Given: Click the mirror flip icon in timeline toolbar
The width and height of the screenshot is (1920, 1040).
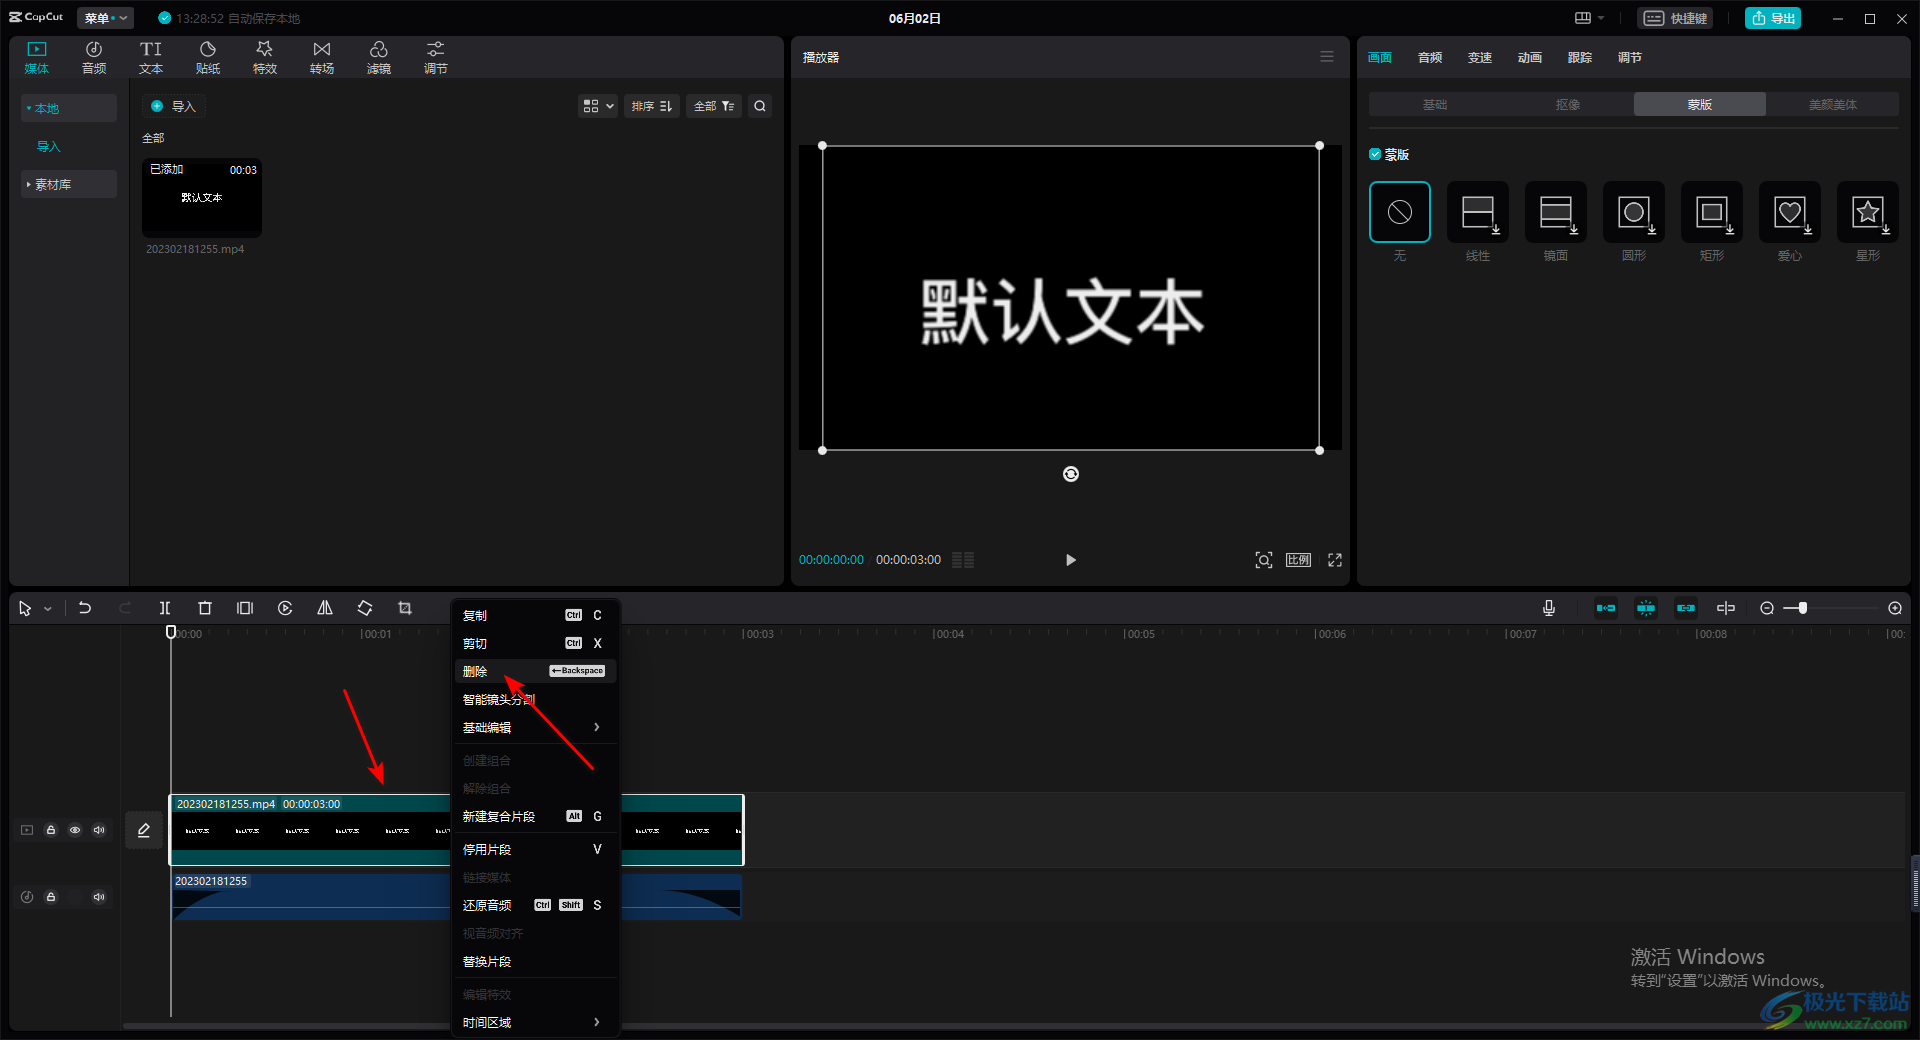Looking at the screenshot, I should pos(325,608).
